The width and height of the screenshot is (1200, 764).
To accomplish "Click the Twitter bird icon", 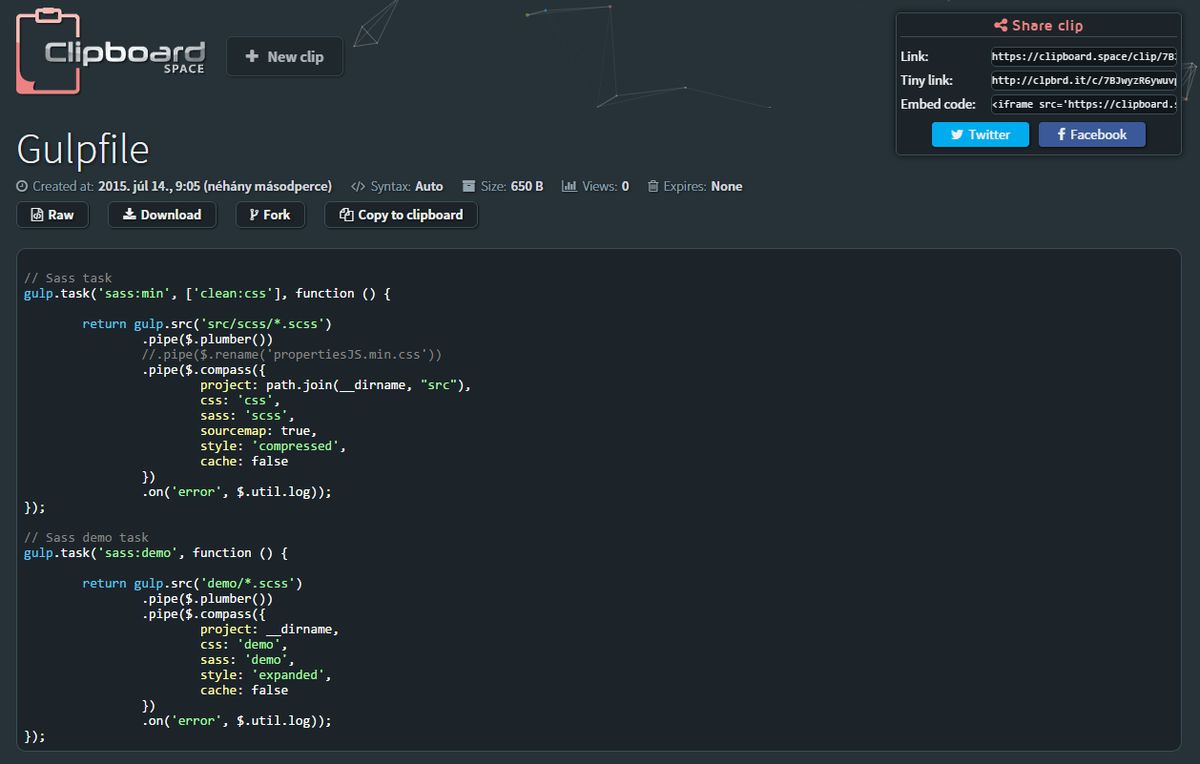I will [956, 133].
